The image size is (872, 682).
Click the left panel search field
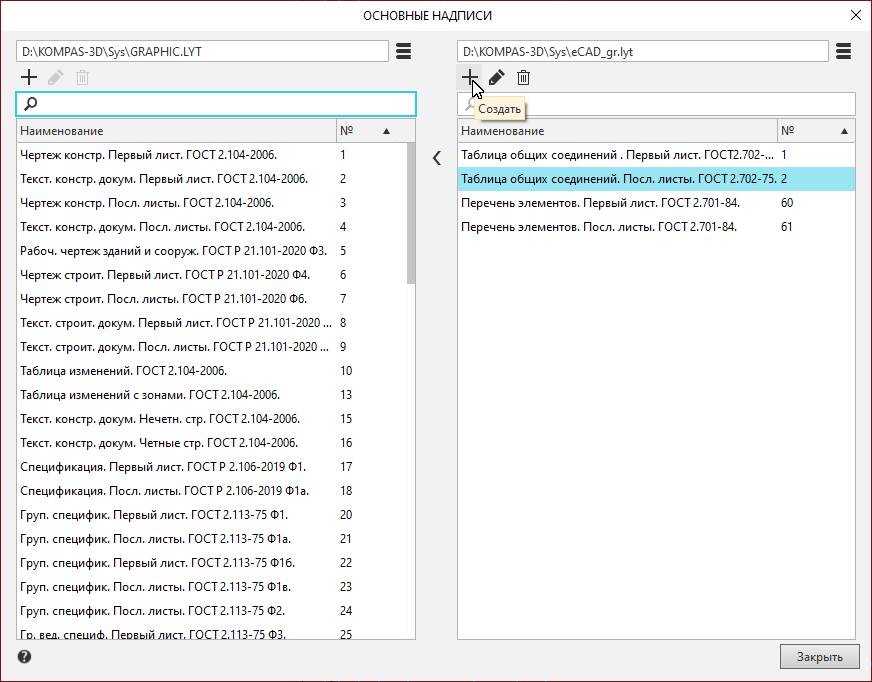pos(225,104)
